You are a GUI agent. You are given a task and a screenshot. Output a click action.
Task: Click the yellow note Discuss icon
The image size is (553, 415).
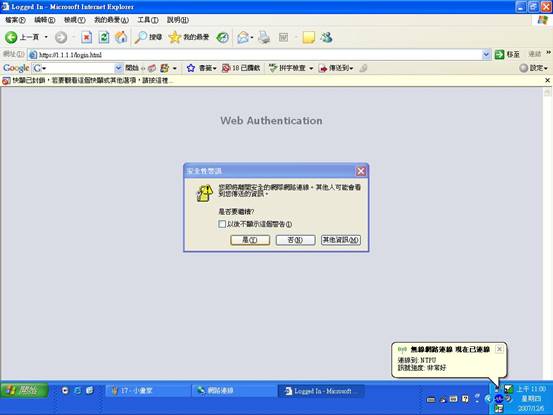(x=309, y=37)
